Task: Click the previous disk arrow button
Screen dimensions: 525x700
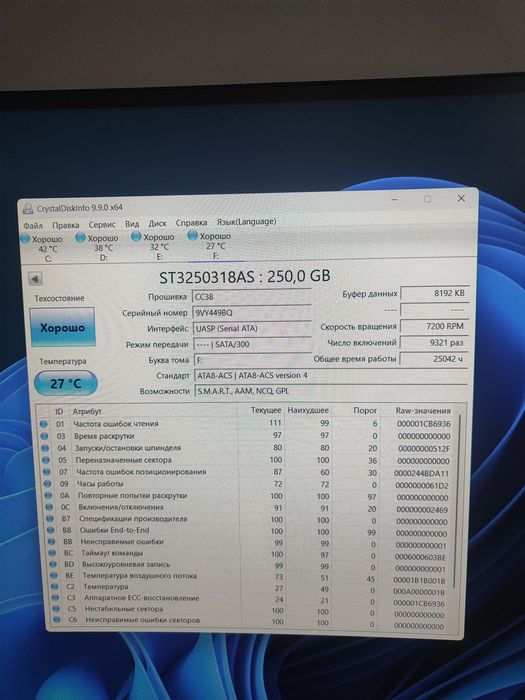Action: pyautogui.click(x=35, y=279)
